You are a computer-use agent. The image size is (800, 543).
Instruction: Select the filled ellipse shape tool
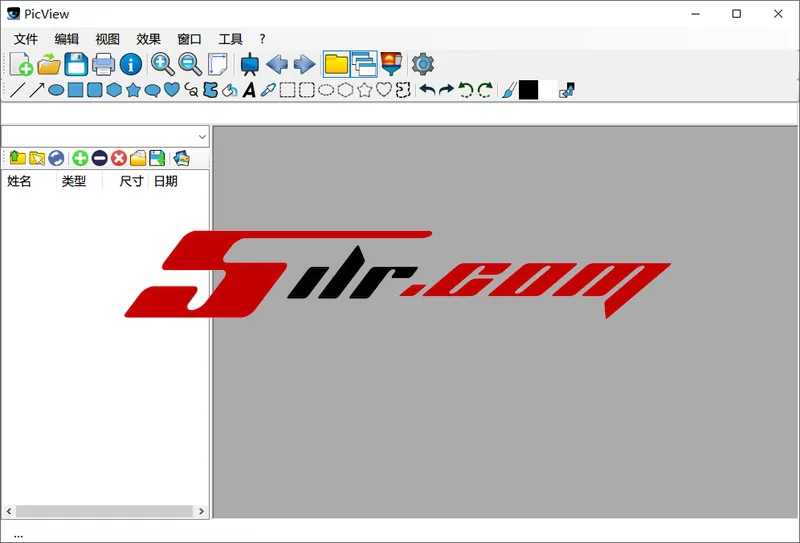(x=56, y=90)
